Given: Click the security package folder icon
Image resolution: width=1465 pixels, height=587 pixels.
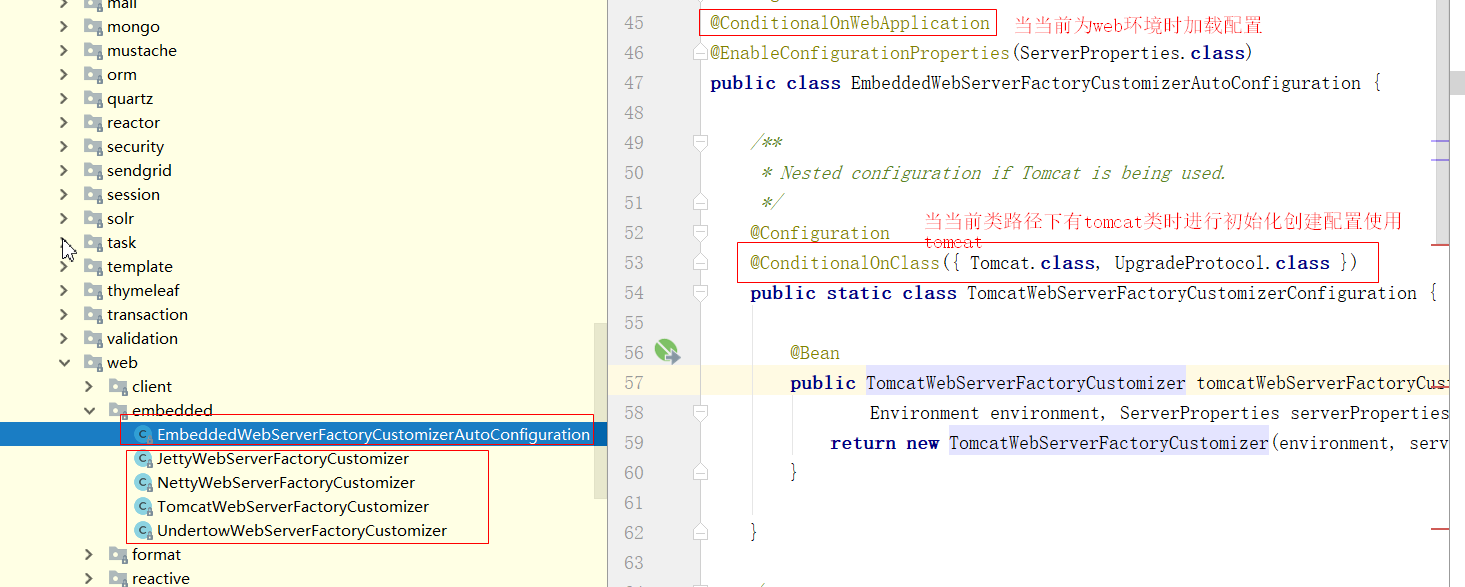Looking at the screenshot, I should tap(93, 147).
